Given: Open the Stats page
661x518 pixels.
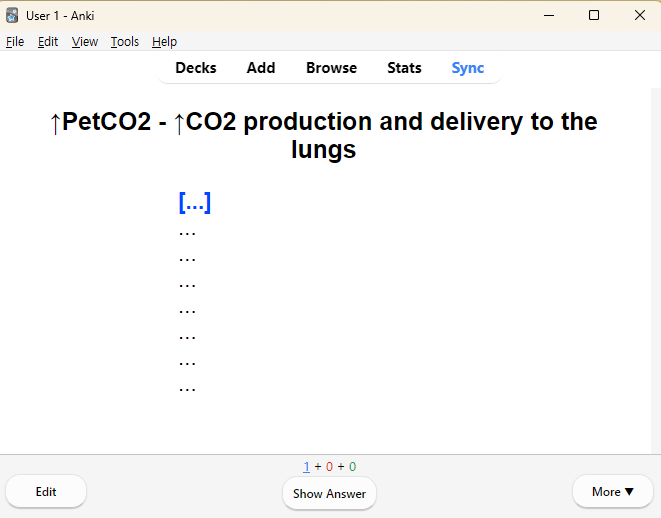Looking at the screenshot, I should pos(404,68).
